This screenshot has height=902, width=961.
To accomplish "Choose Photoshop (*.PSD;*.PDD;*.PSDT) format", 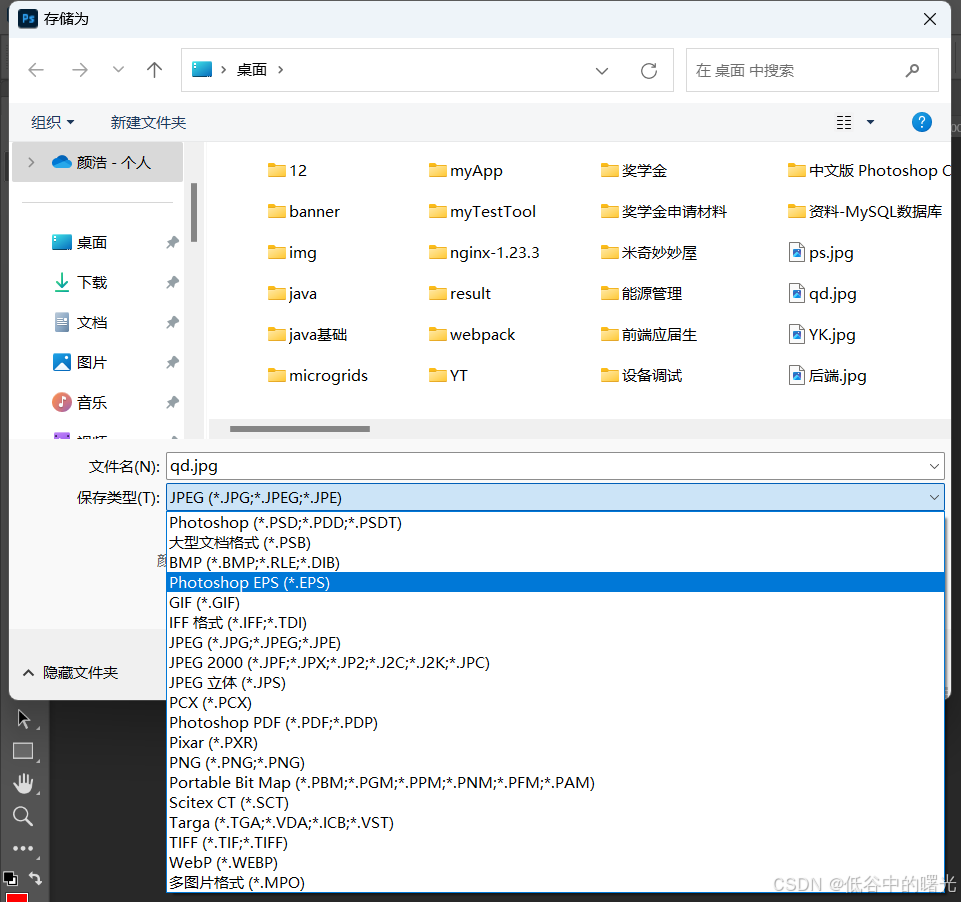I will point(555,523).
